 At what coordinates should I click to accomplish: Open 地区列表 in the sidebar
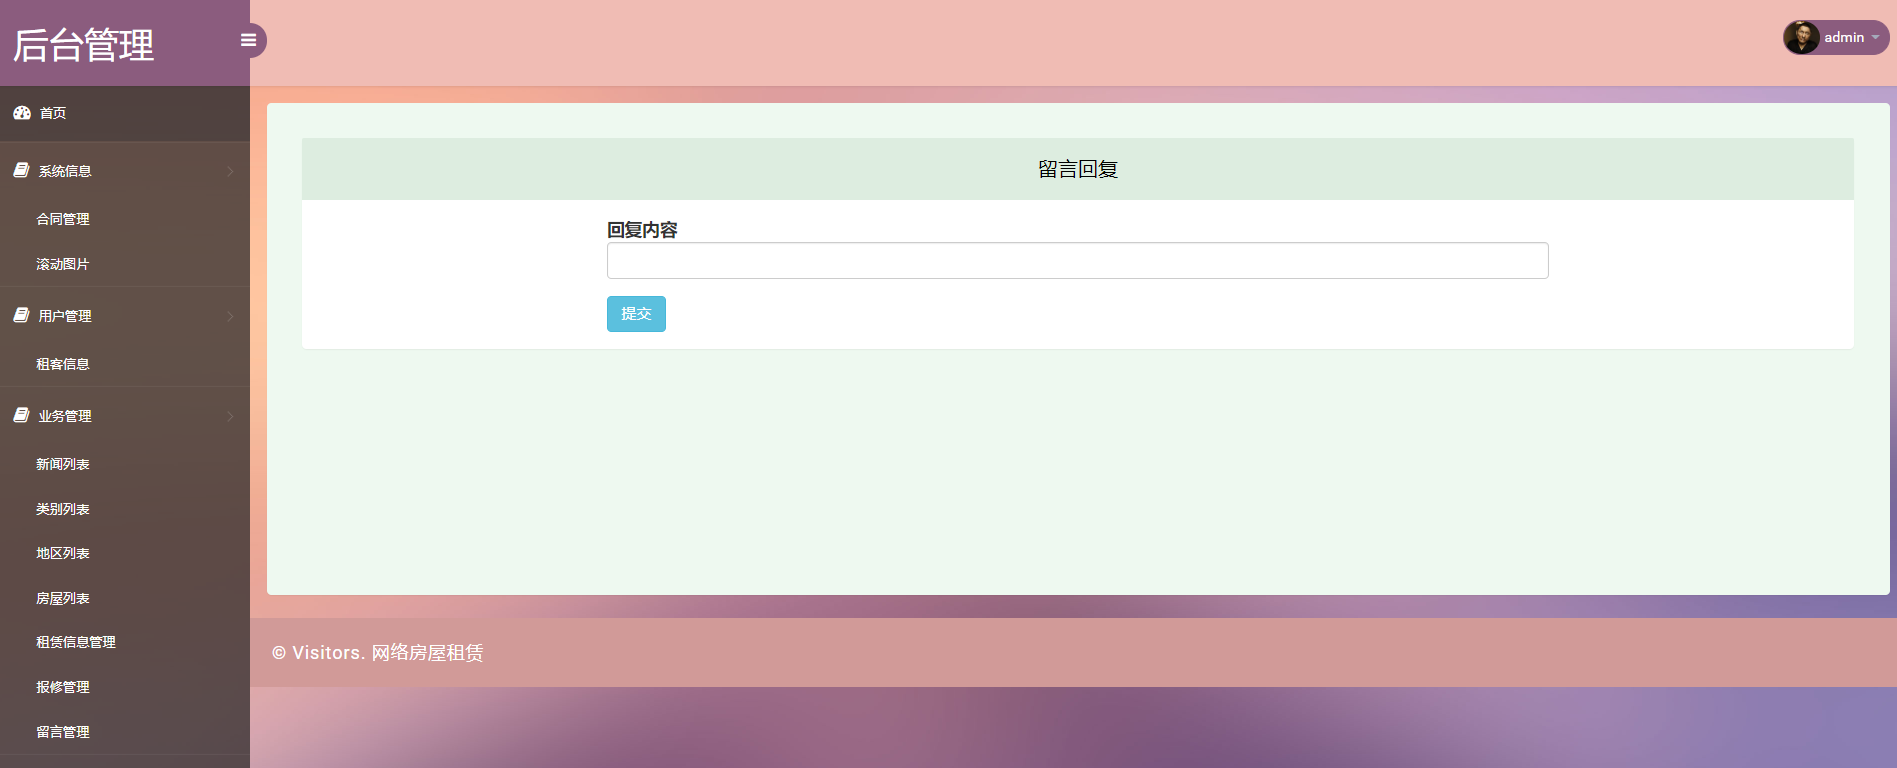pyautogui.click(x=63, y=553)
